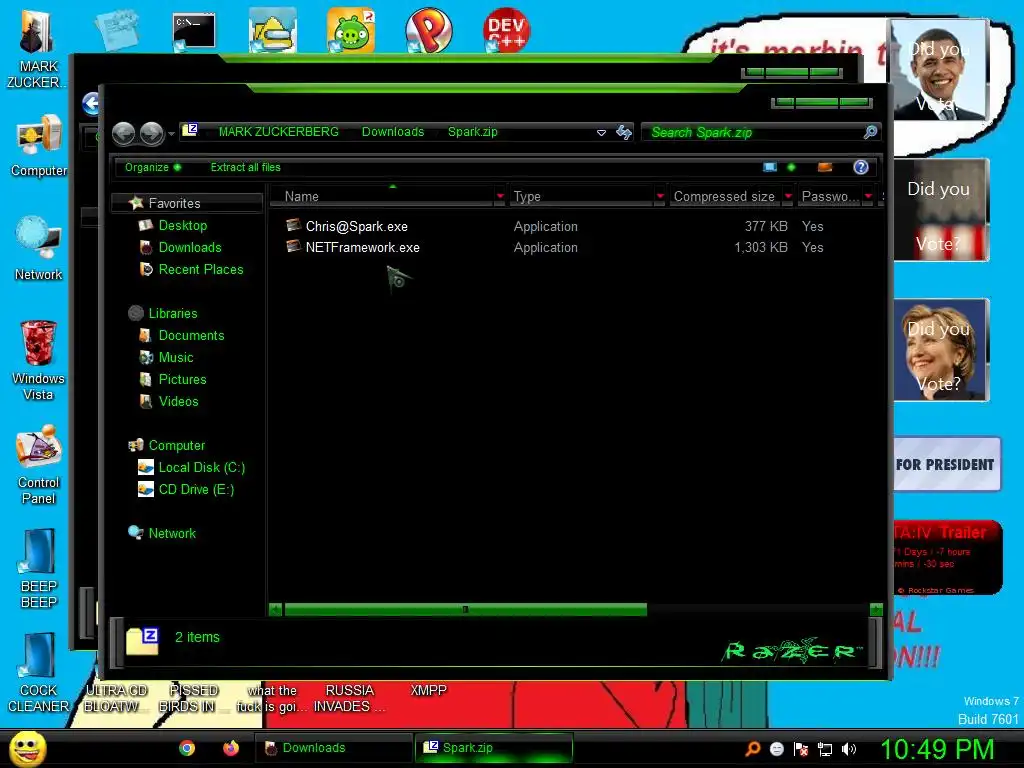Open the Control Panel desktop icon
The width and height of the screenshot is (1024, 768).
click(x=39, y=448)
